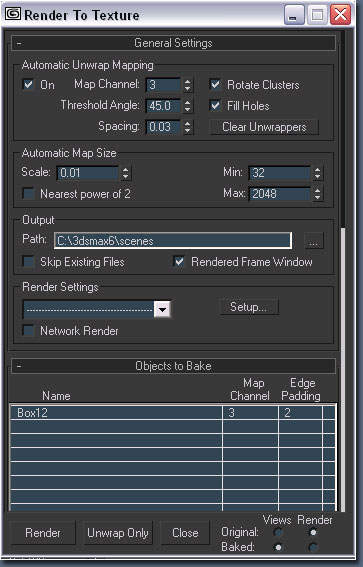Click the Max map size spinner
Screen dimensions: 363x567
[317, 194]
